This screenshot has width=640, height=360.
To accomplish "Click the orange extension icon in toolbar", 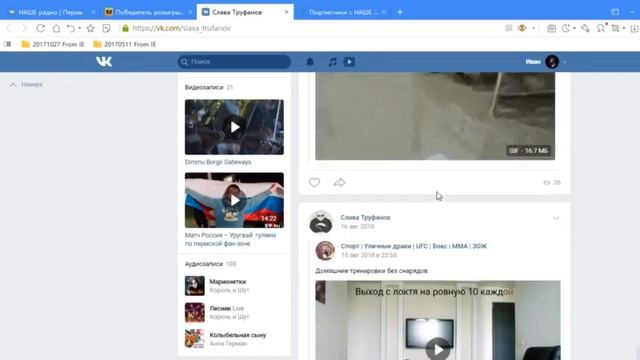I will (522, 28).
